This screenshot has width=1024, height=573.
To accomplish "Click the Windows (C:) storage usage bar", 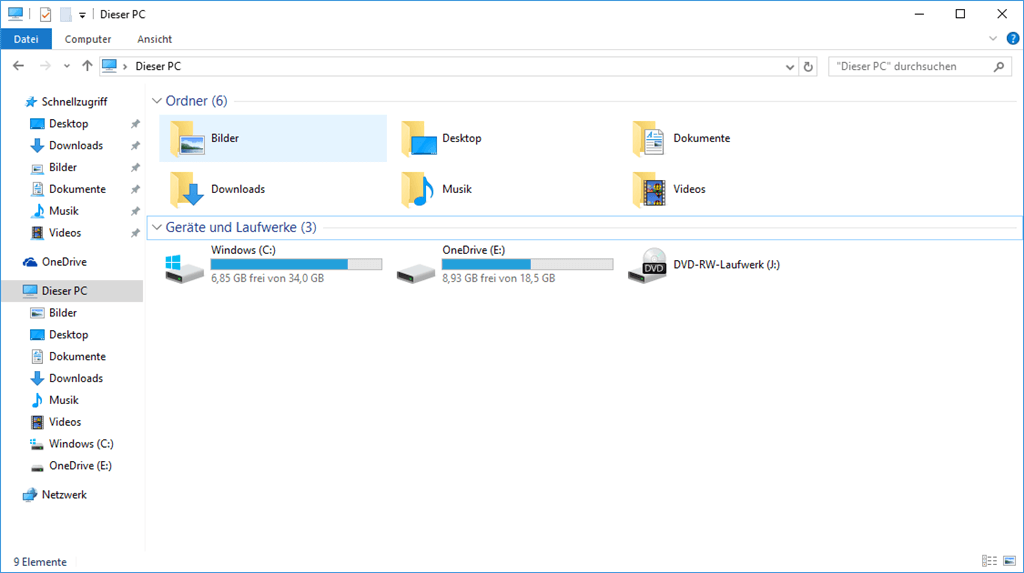I will (296, 265).
